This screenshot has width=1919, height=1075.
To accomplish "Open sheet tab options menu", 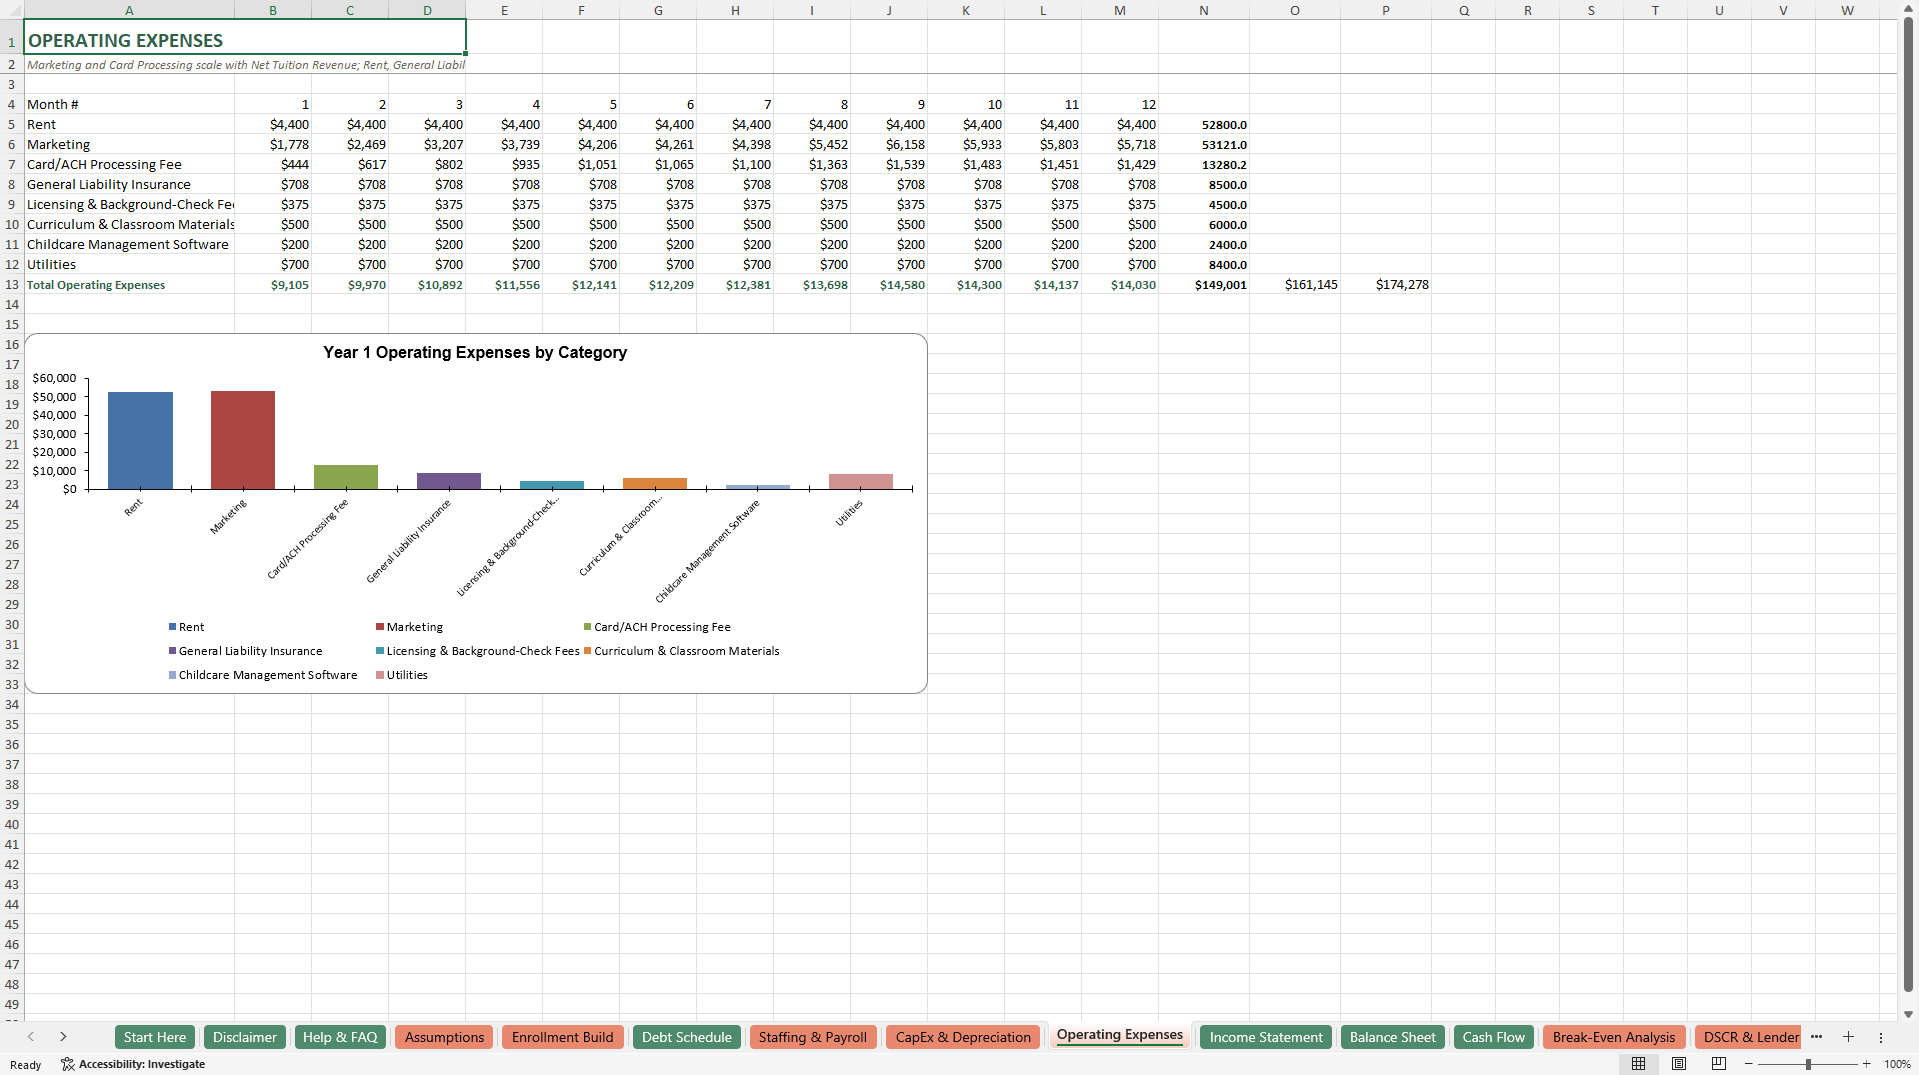I will click(x=1881, y=1037).
